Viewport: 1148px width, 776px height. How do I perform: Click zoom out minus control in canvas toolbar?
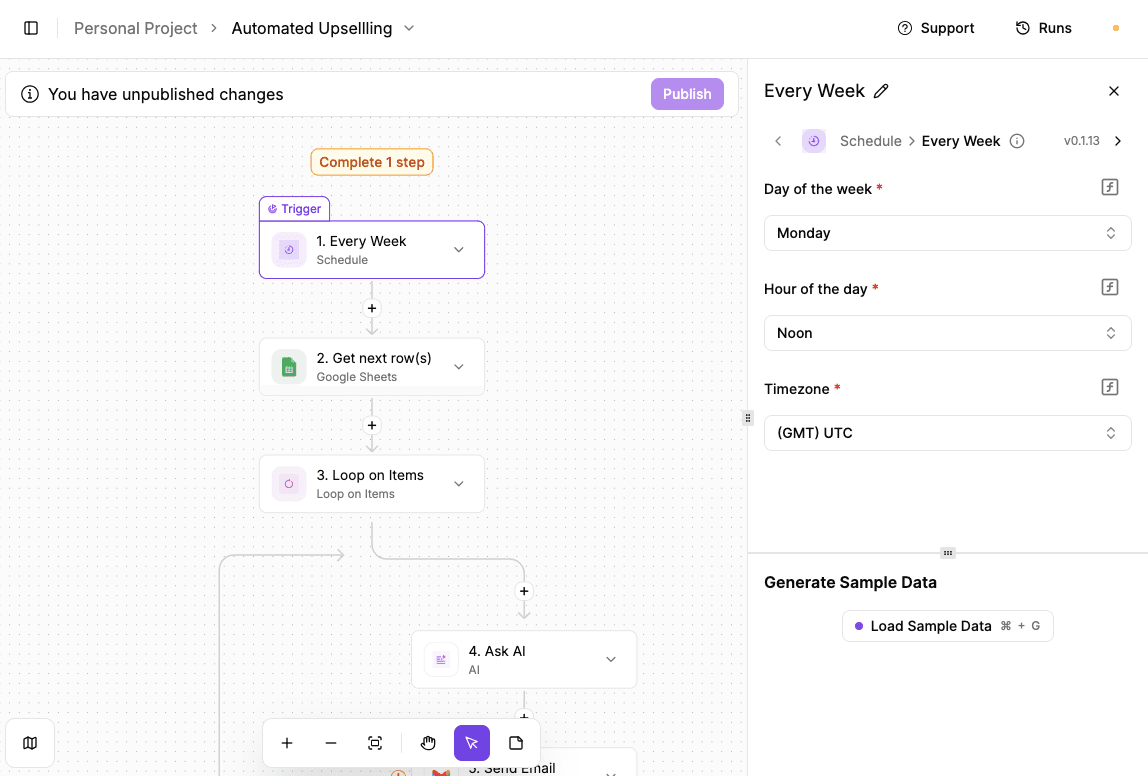(x=331, y=743)
